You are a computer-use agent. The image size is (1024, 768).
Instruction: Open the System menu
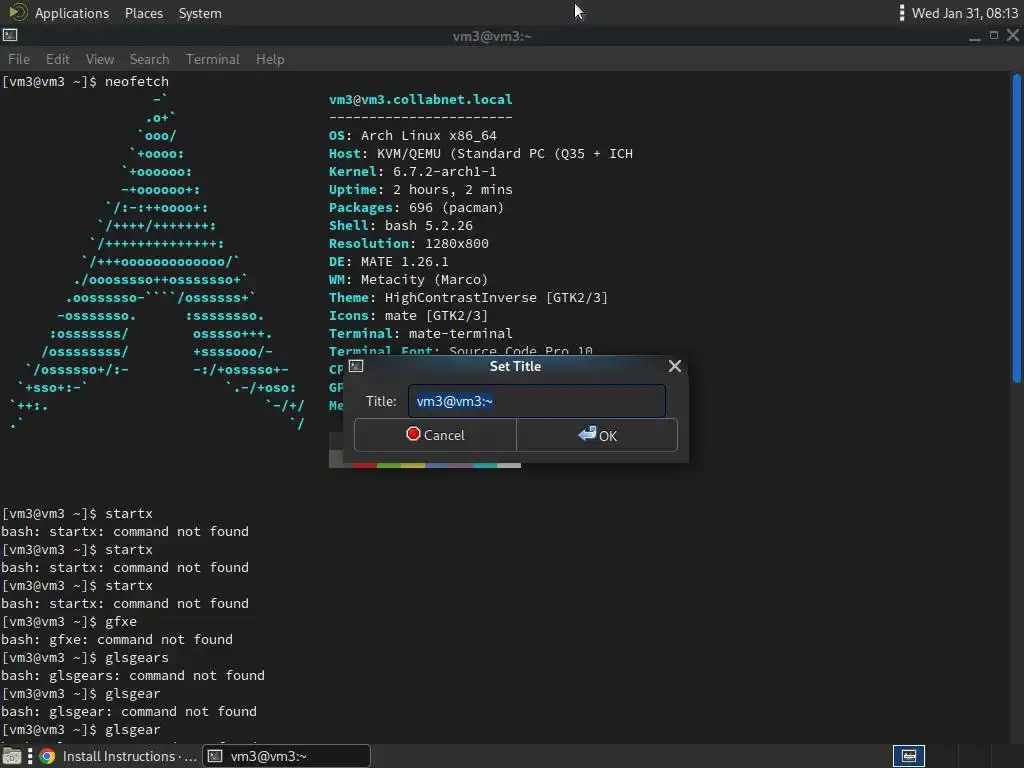tap(200, 13)
